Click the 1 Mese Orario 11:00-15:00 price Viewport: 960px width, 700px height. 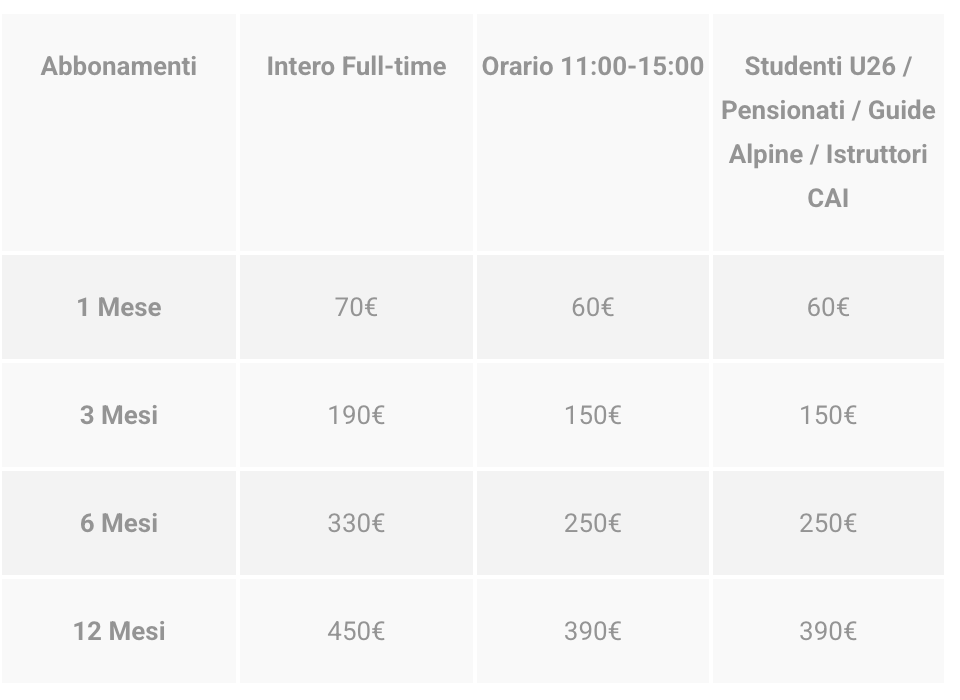(x=592, y=307)
